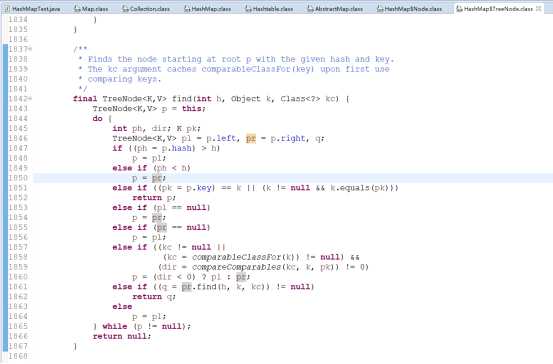Viewport: 553px width, 364px height.
Task: Click 'this' keyword on line 1043
Action: click(x=192, y=109)
